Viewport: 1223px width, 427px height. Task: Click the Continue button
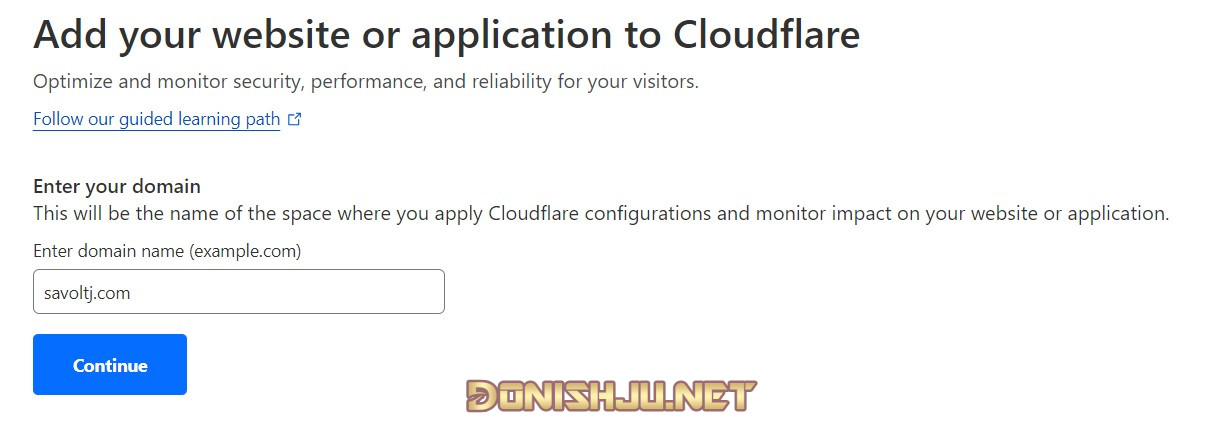point(110,365)
